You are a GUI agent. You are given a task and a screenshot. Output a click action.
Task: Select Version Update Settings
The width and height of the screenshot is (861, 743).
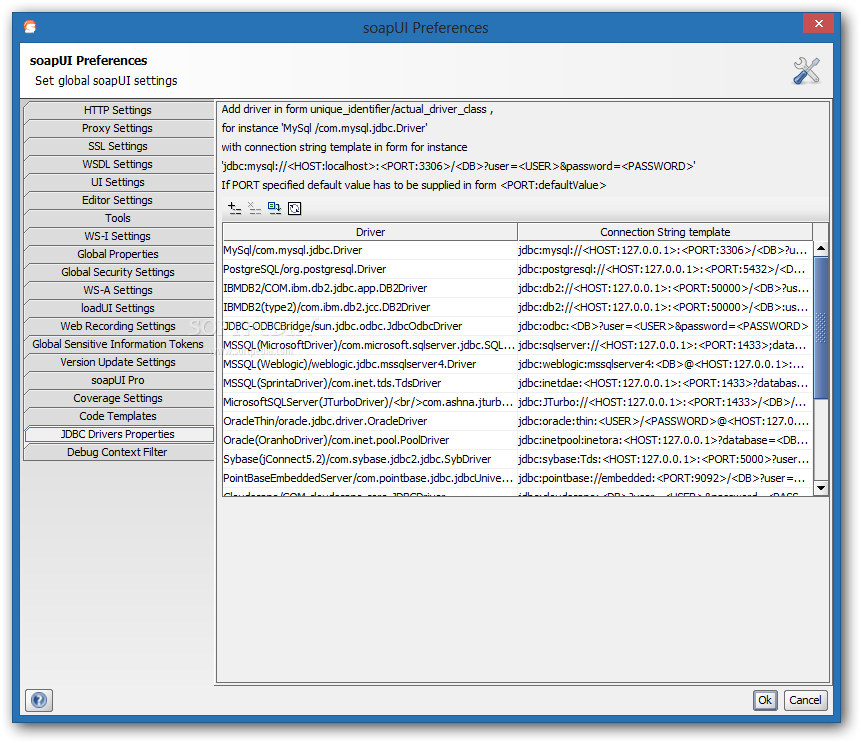click(x=118, y=362)
